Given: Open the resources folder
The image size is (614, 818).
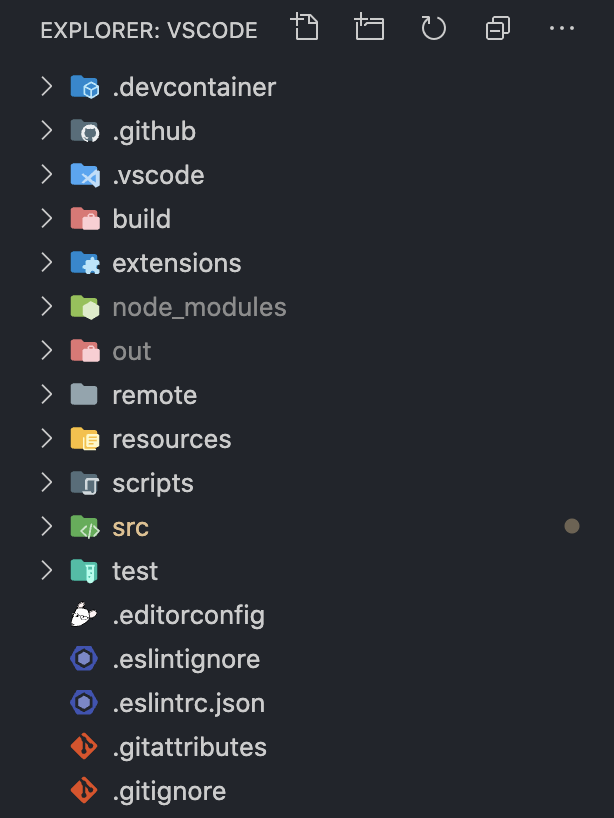Looking at the screenshot, I should point(172,438).
